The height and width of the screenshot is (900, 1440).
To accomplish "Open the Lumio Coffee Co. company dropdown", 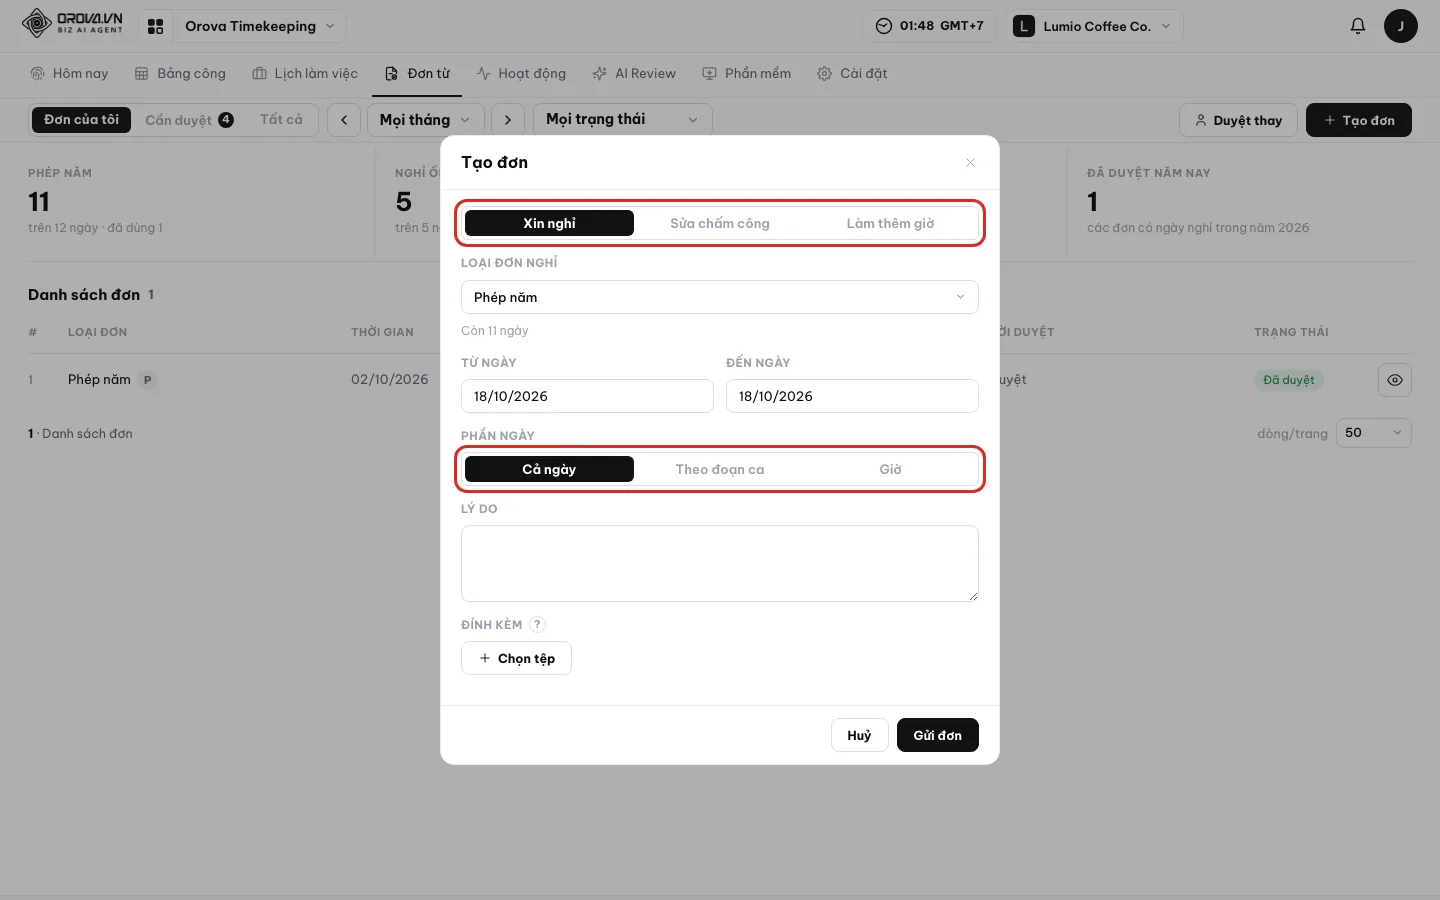I will pos(1095,26).
